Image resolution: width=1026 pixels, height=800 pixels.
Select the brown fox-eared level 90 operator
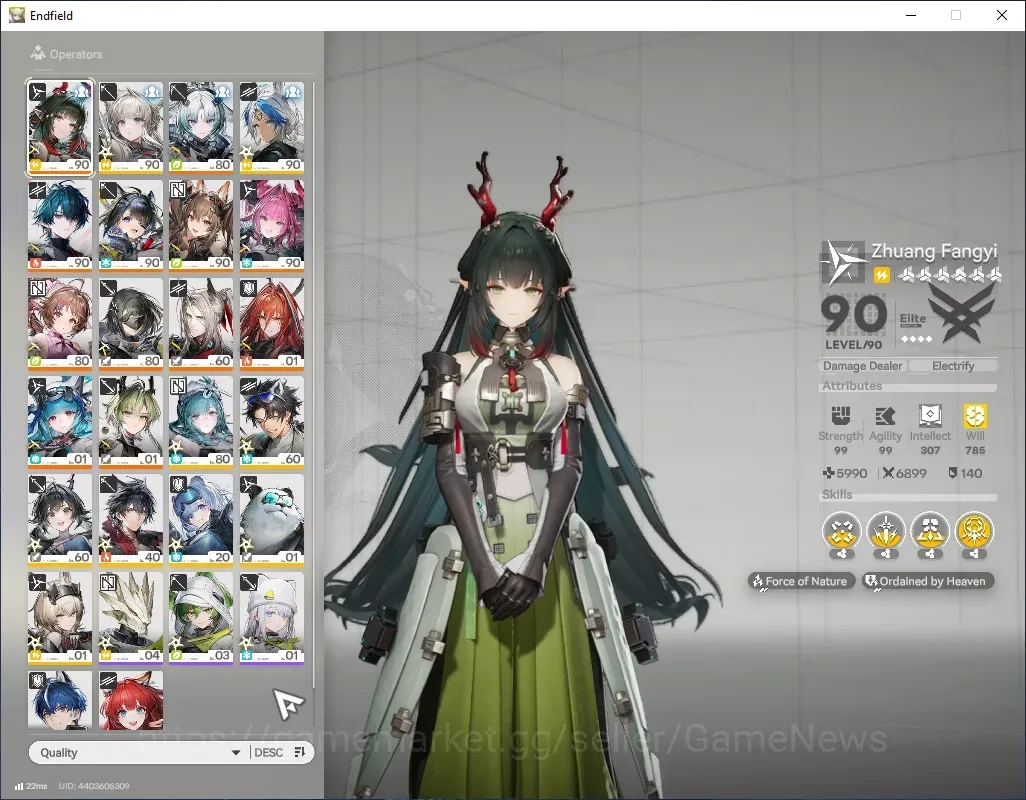(201, 226)
